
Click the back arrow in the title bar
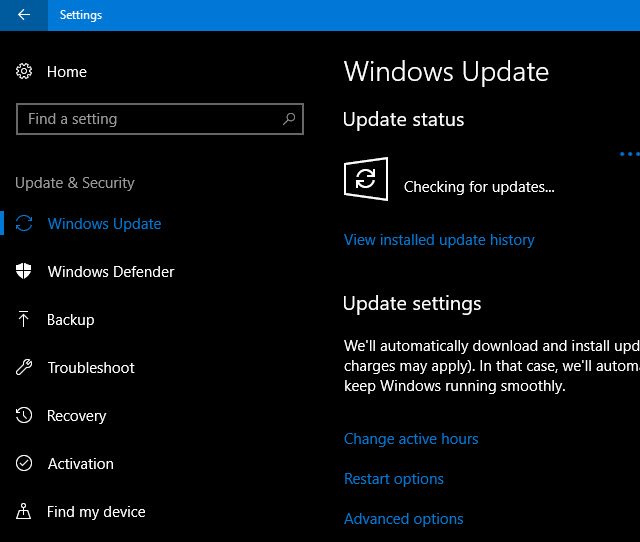pyautogui.click(x=24, y=15)
